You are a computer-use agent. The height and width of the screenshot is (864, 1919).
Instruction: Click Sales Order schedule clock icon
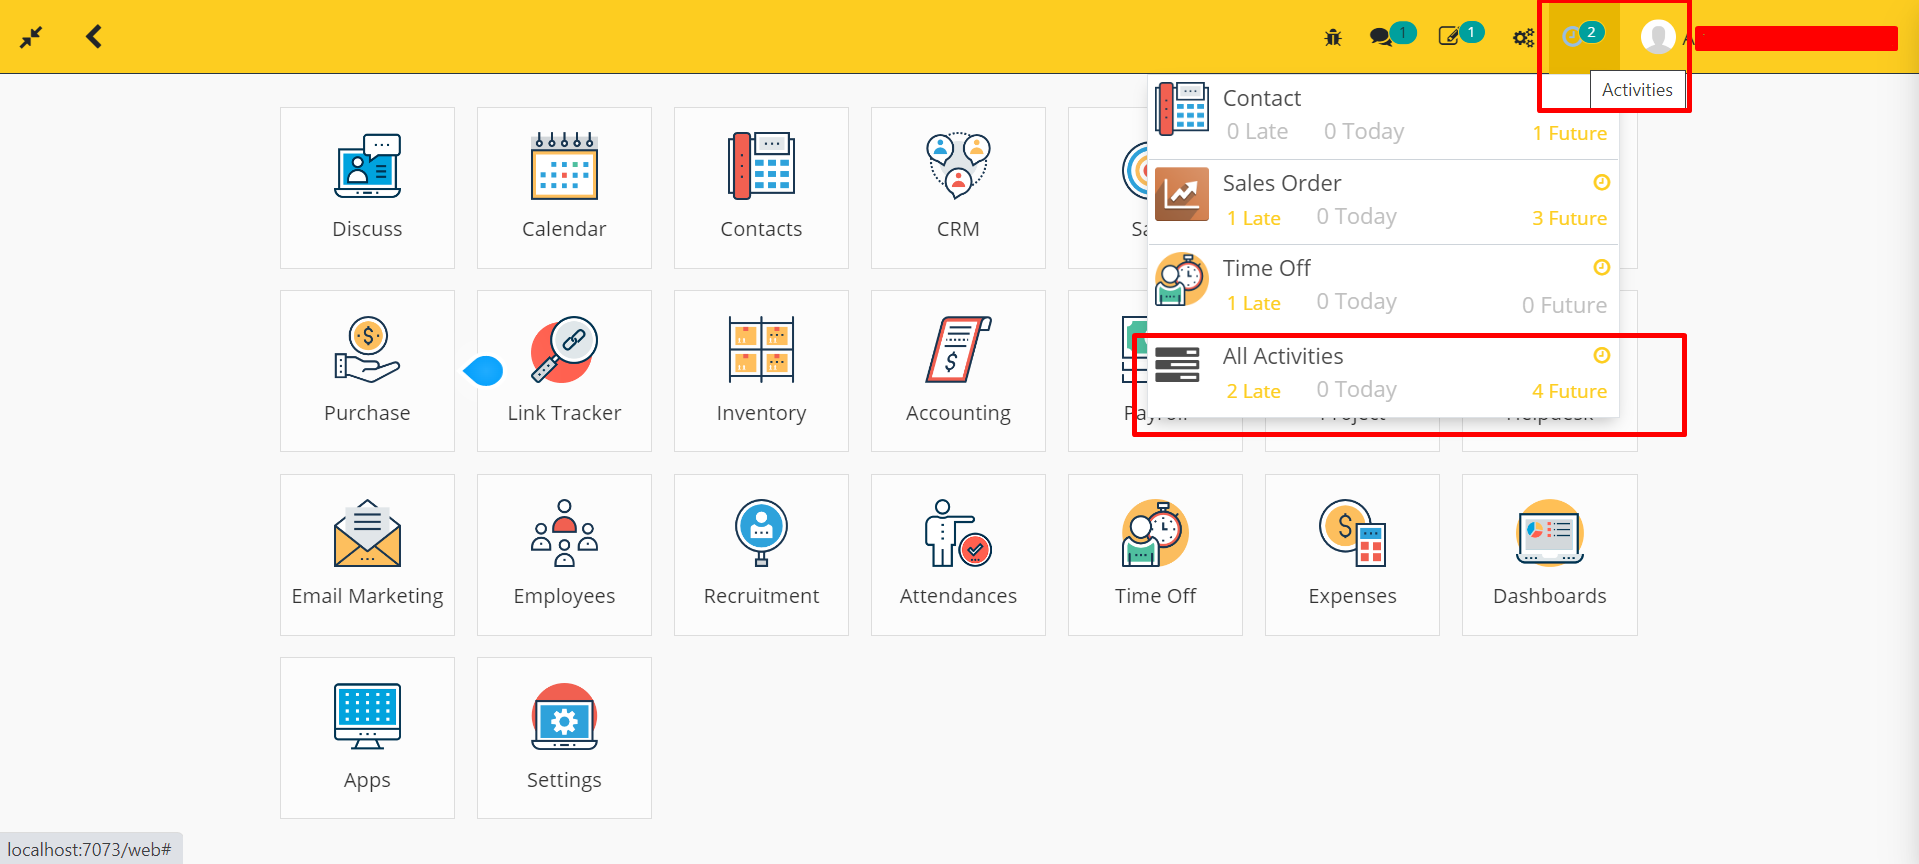[1601, 182]
